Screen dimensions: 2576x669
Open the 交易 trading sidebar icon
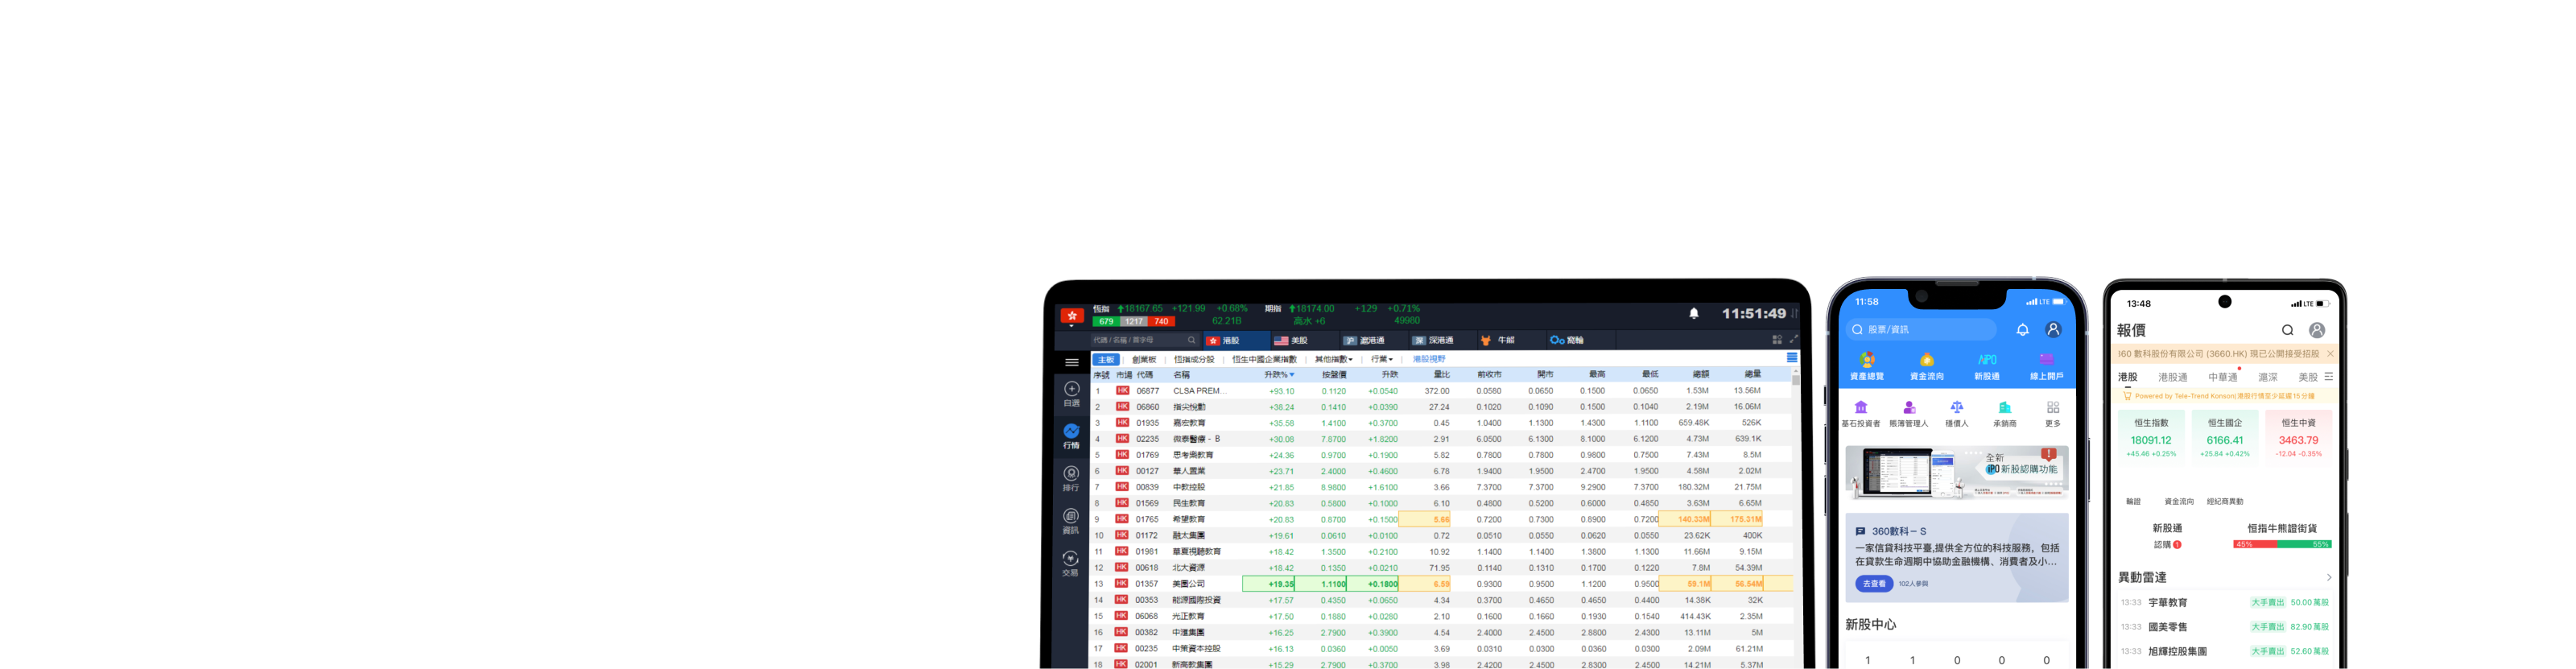click(1070, 563)
